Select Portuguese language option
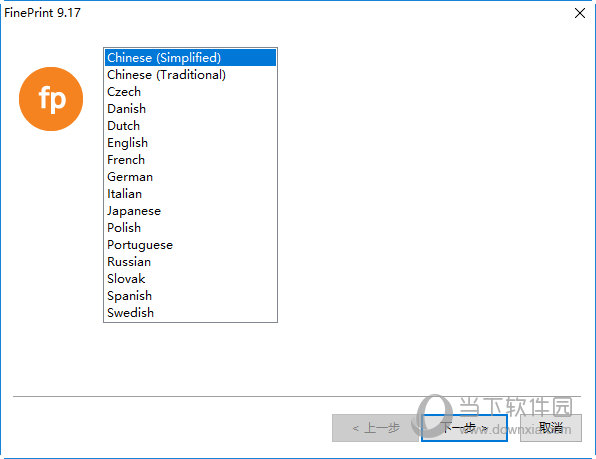 tap(190, 245)
